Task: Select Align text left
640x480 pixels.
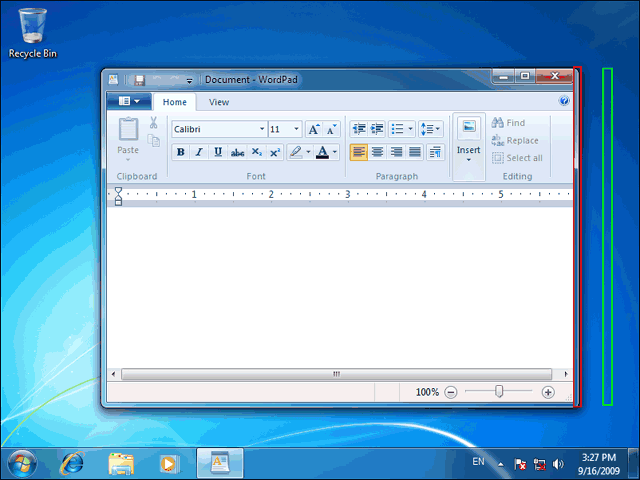Action: pos(359,152)
